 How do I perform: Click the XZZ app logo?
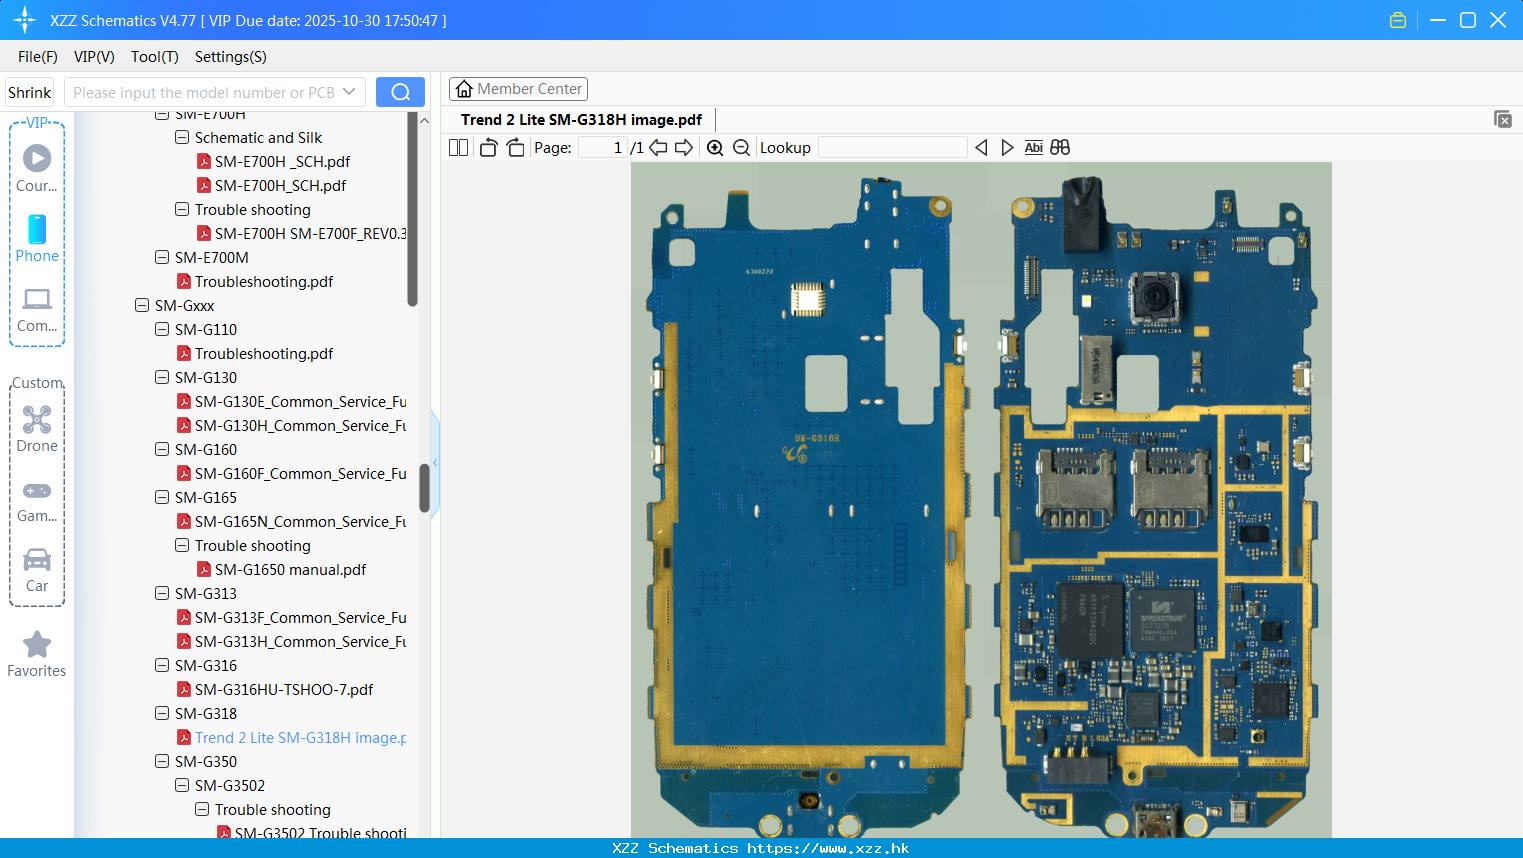(x=24, y=20)
